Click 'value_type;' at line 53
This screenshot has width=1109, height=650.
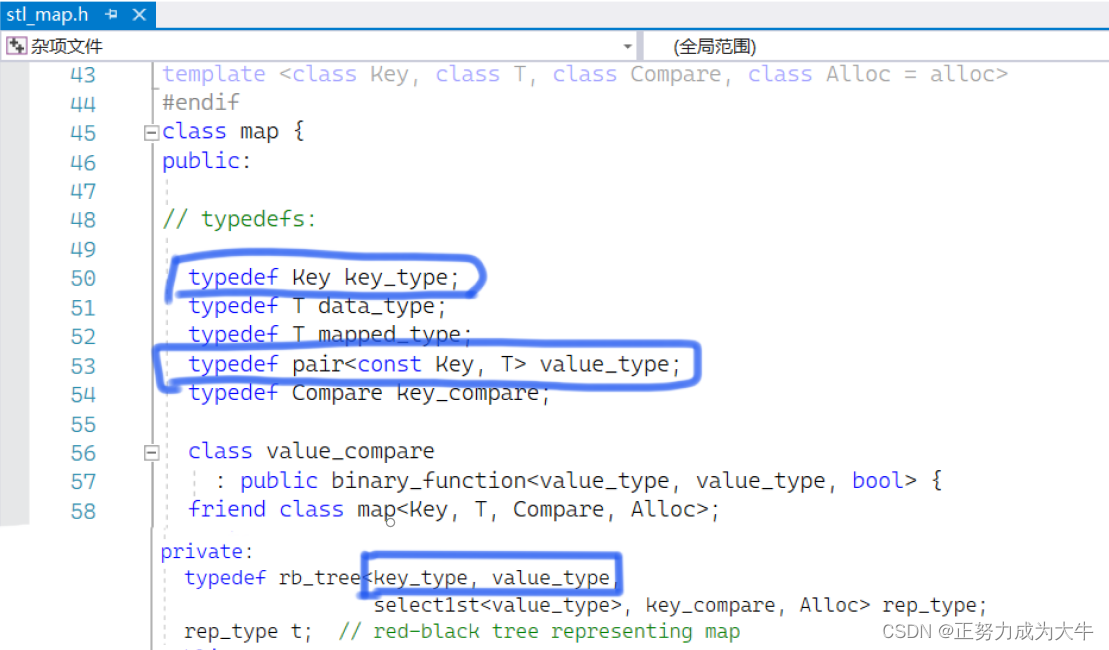pyautogui.click(x=610, y=364)
